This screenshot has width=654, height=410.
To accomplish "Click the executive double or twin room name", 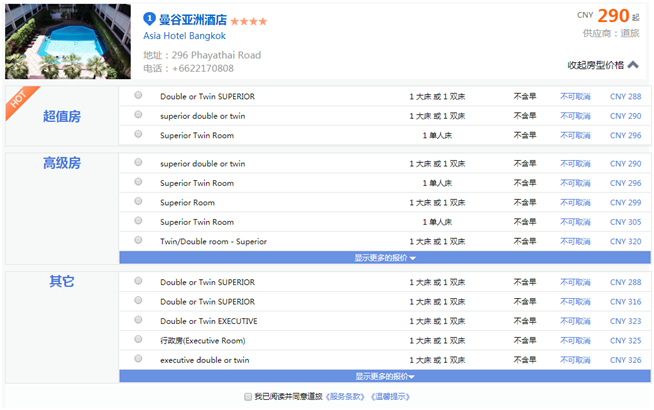I will point(204,360).
